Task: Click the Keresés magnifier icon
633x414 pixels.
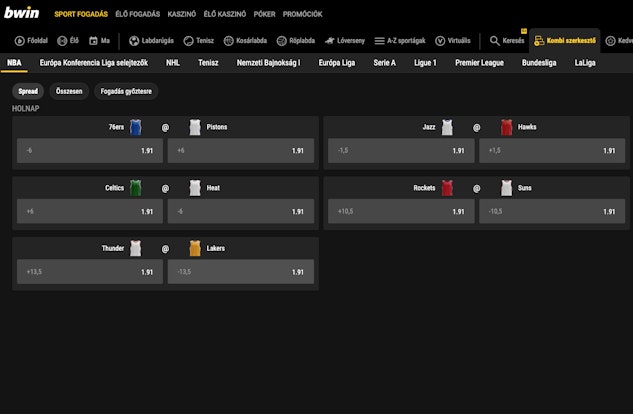Action: coord(495,41)
